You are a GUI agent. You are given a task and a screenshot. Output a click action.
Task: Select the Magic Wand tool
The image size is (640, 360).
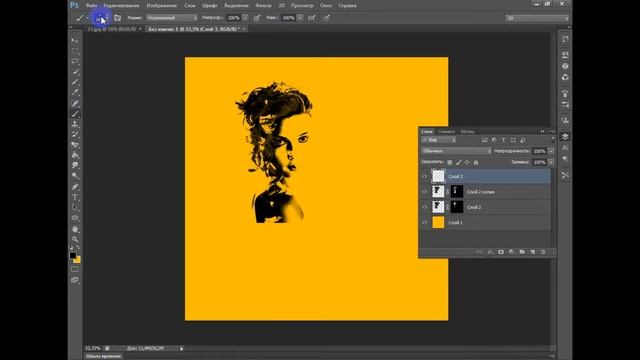pyautogui.click(x=75, y=72)
